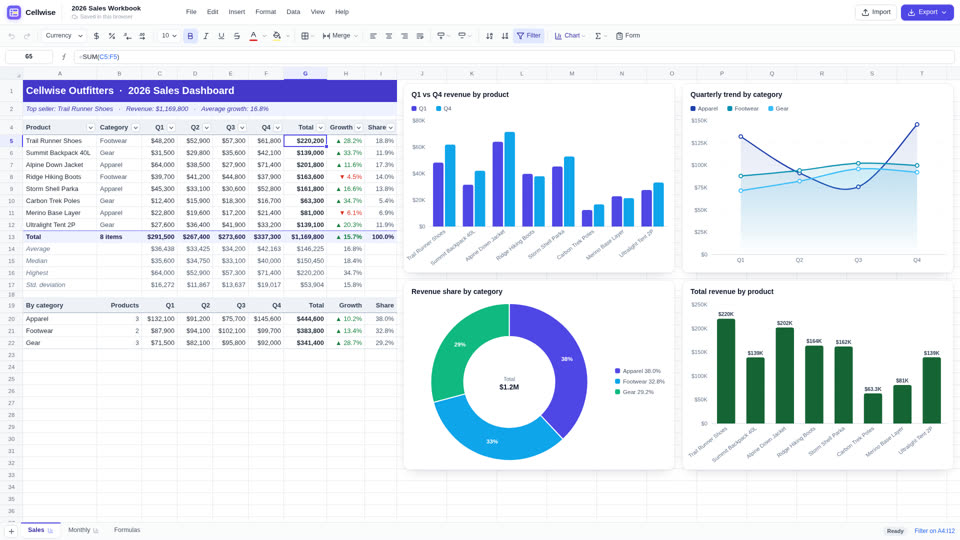Screen dimensions: 960x540
Task: Open Total column filter arrow
Action: (320, 128)
